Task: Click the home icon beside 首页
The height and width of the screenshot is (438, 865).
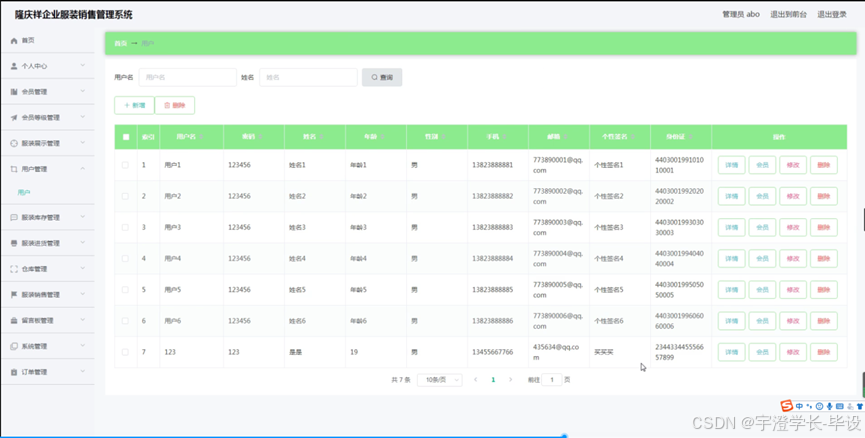Action: [x=14, y=40]
